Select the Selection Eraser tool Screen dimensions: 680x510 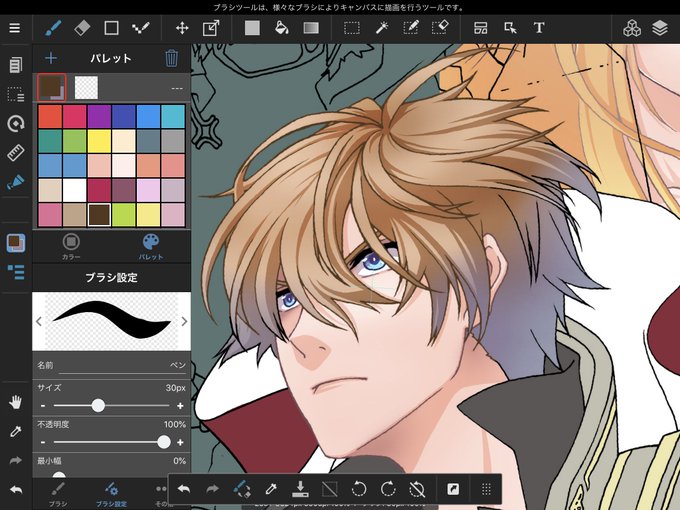click(x=440, y=29)
